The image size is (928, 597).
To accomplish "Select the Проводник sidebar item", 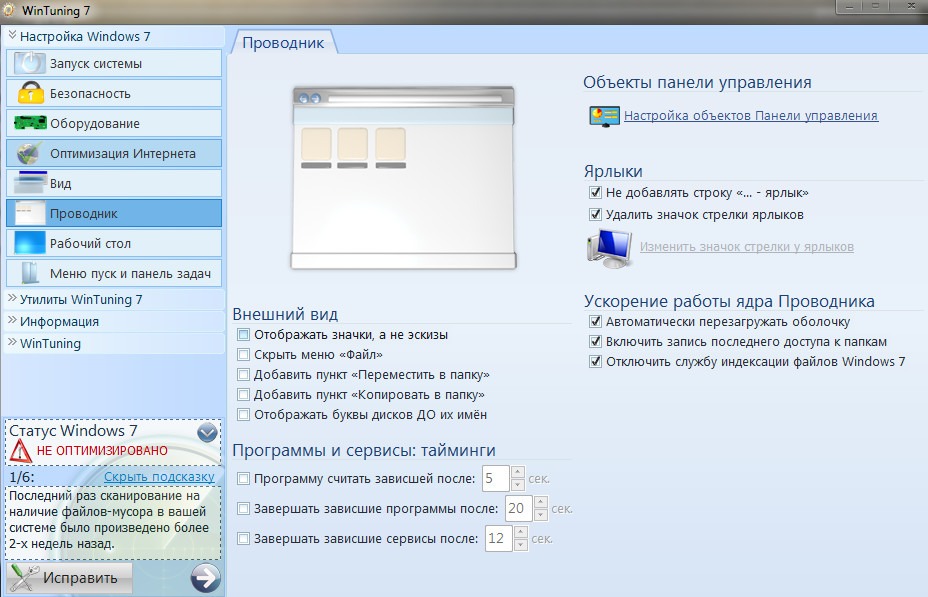I will click(x=114, y=213).
